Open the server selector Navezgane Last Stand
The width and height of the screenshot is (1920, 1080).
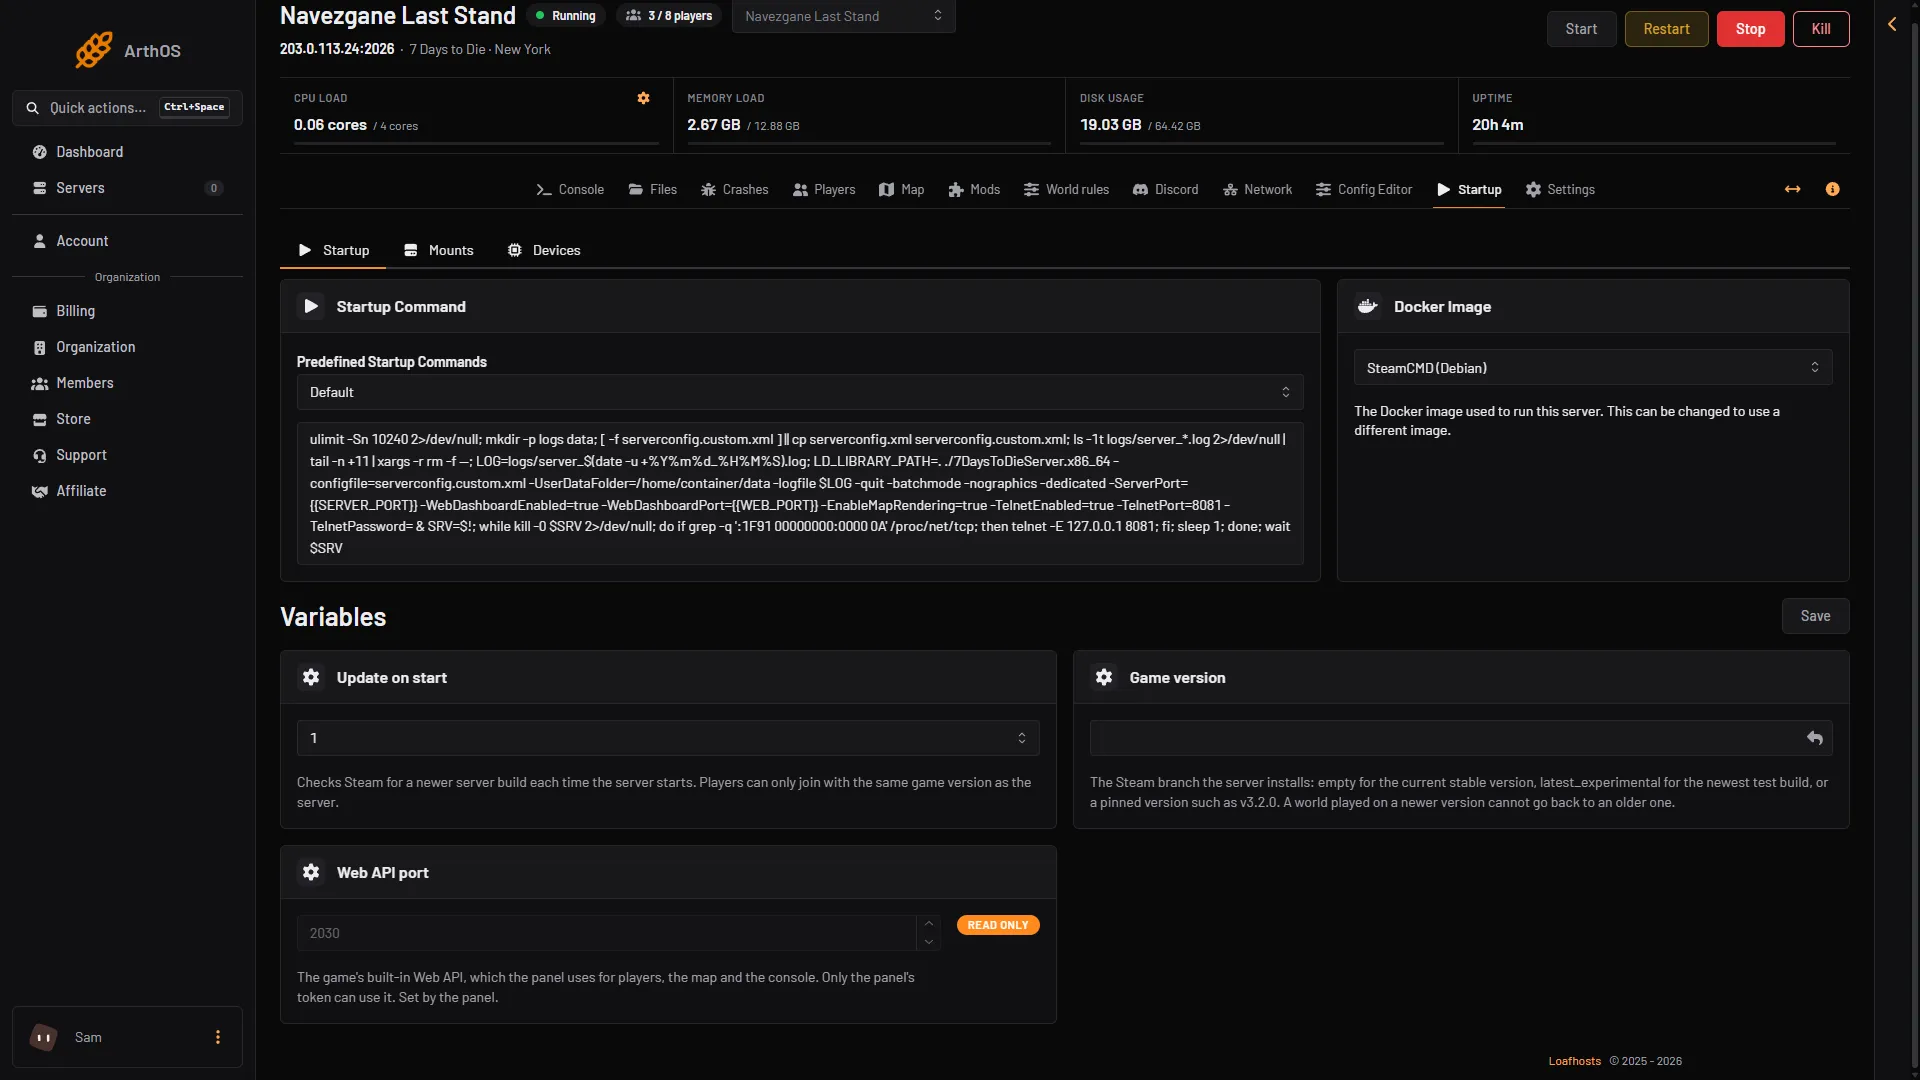[x=843, y=16]
